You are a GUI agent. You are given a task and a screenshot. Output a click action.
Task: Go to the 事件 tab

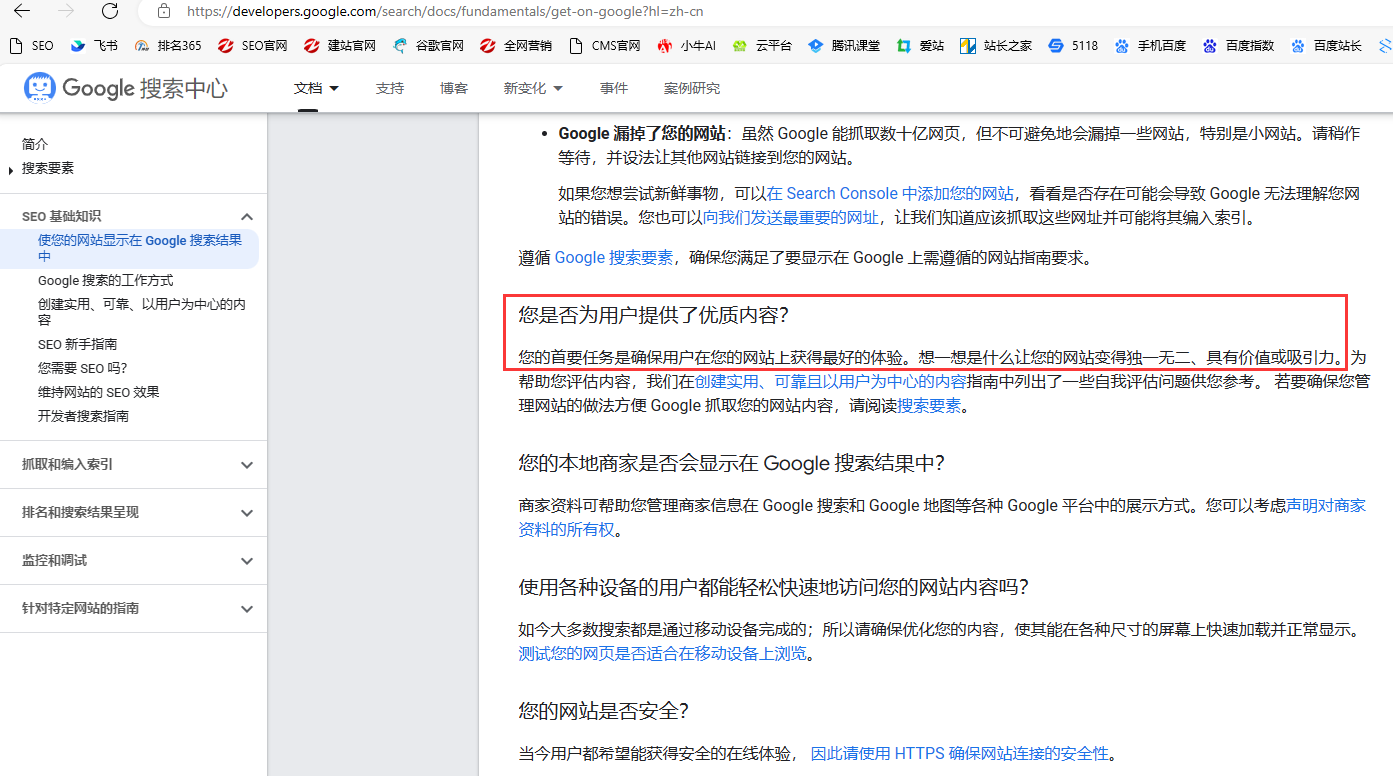click(614, 88)
